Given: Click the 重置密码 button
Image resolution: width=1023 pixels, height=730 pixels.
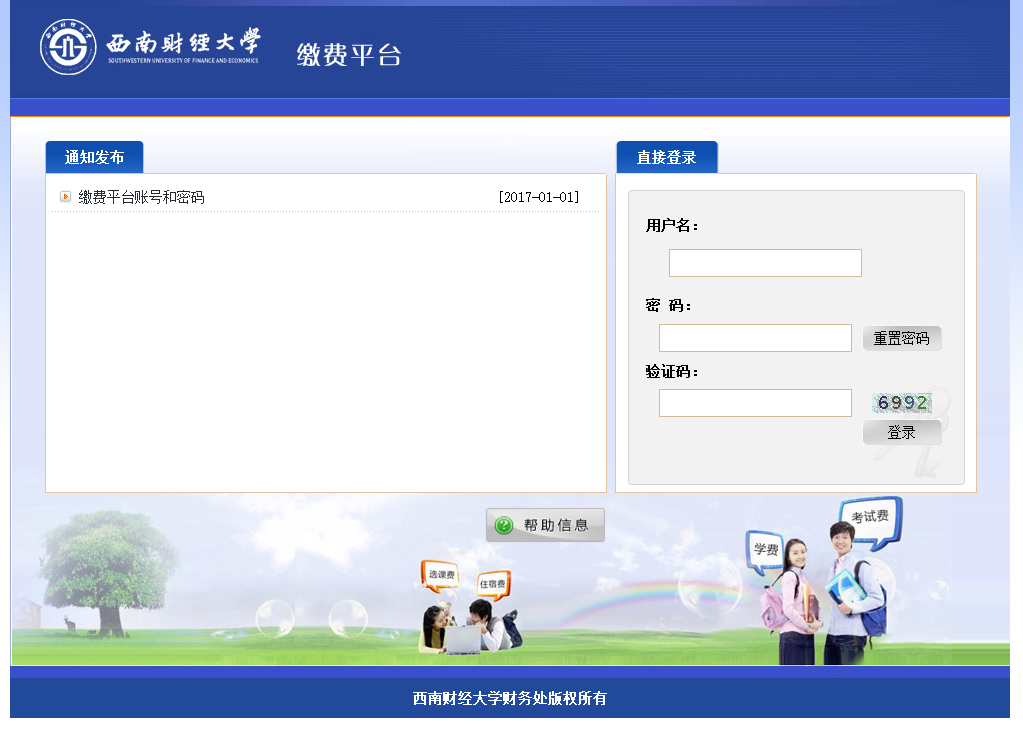Looking at the screenshot, I should coord(901,338).
